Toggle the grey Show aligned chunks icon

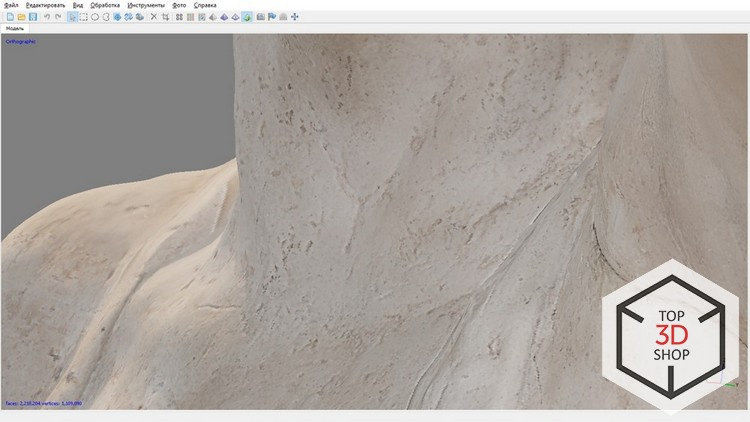(283, 17)
